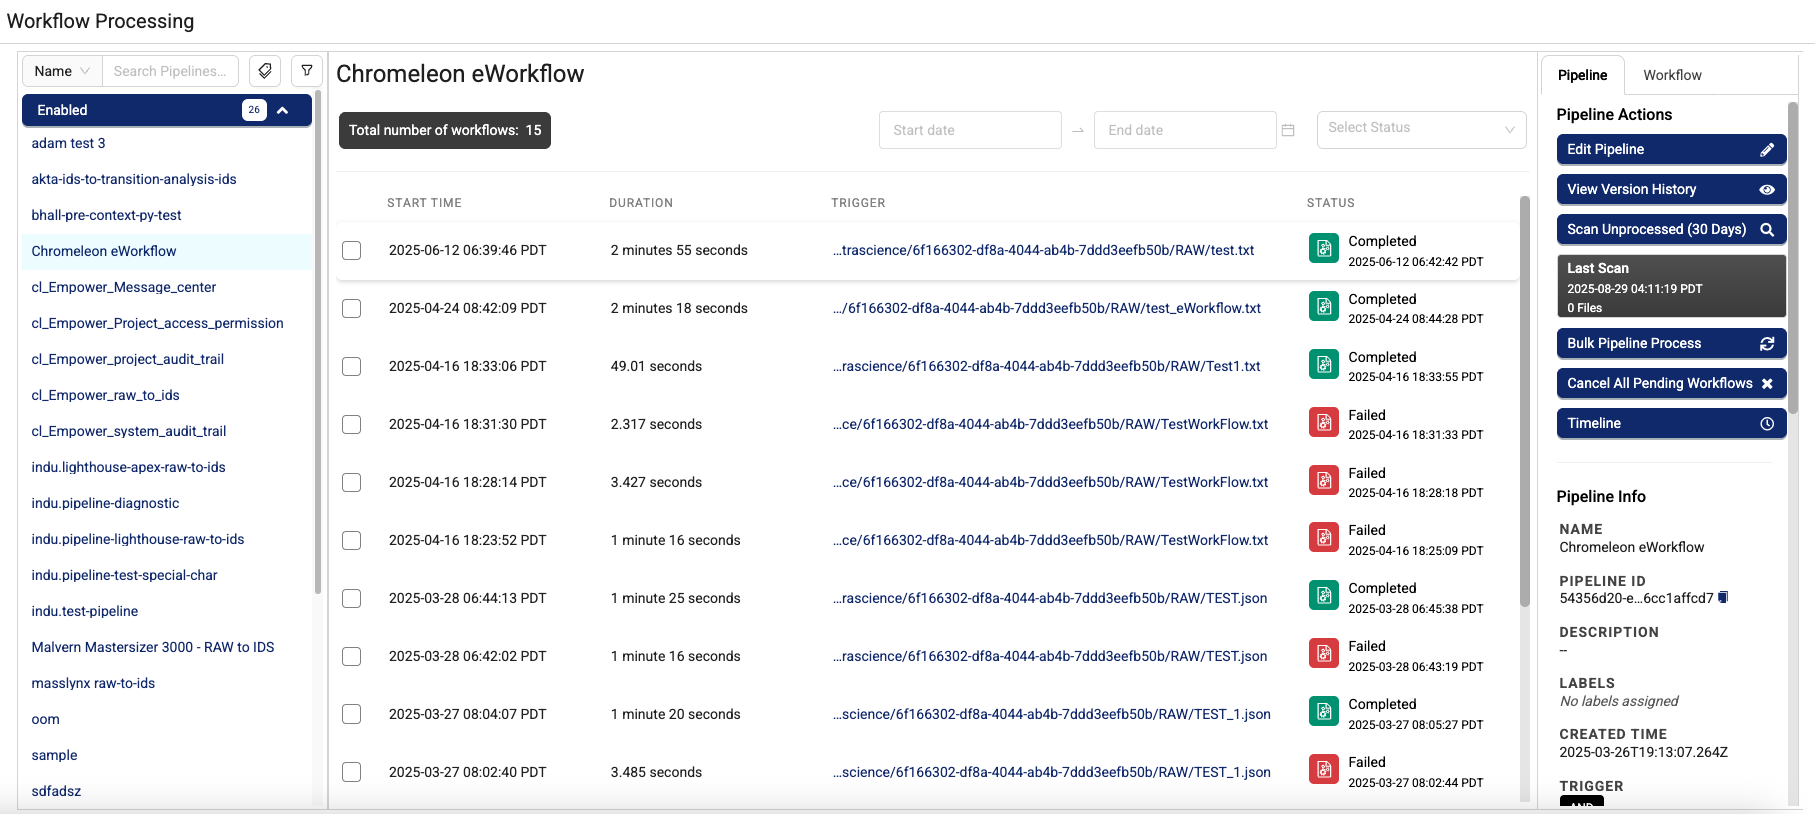Click the Completed status icon for 2025-03-28 06:44:13 run

pyautogui.click(x=1324, y=595)
